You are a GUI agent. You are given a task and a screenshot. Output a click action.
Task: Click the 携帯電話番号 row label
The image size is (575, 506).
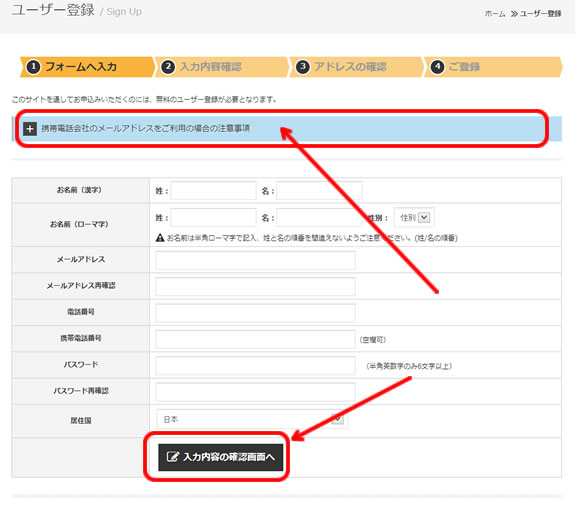click(81, 338)
